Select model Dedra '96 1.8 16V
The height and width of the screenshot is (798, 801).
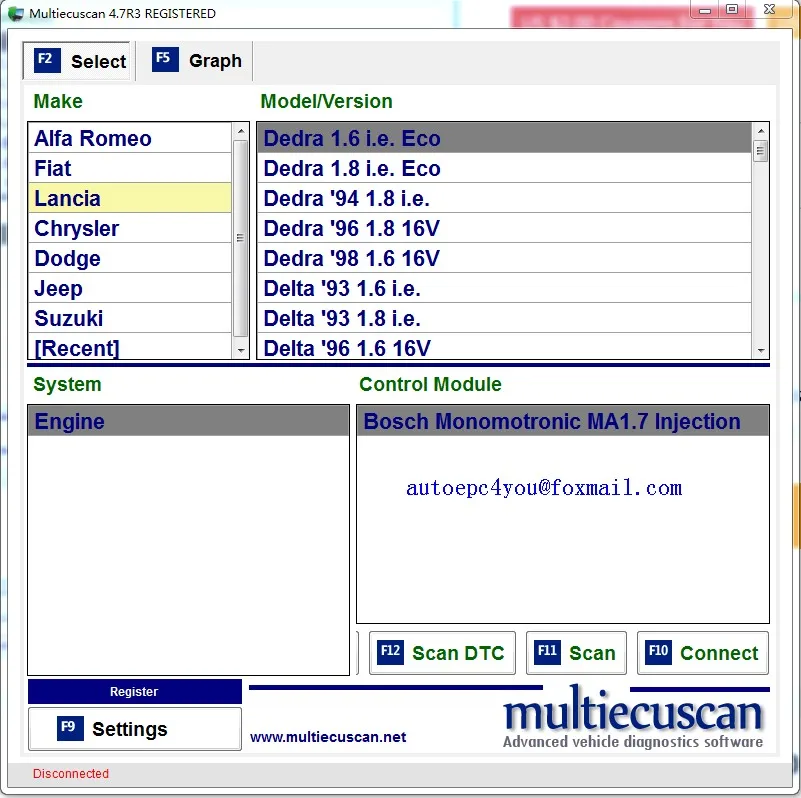click(x=504, y=228)
